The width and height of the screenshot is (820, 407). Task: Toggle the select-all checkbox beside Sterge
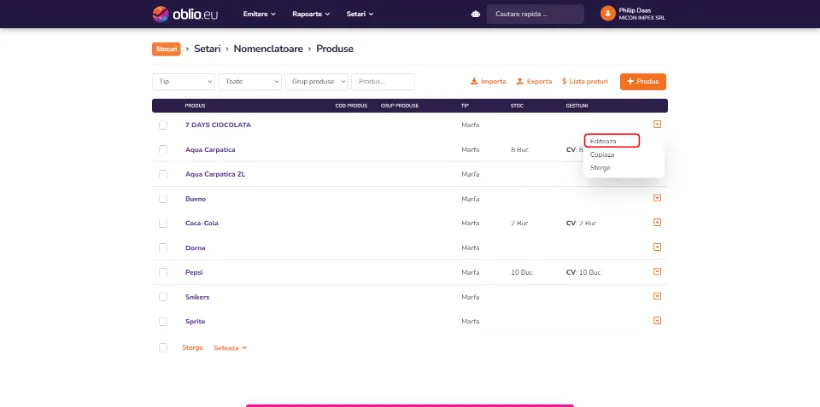[163, 348]
